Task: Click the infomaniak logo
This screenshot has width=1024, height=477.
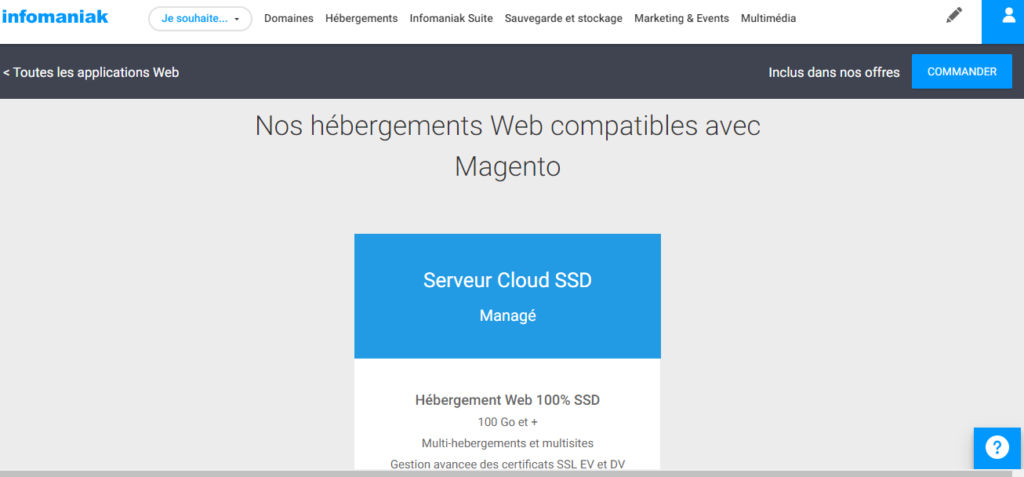Action: [55, 17]
